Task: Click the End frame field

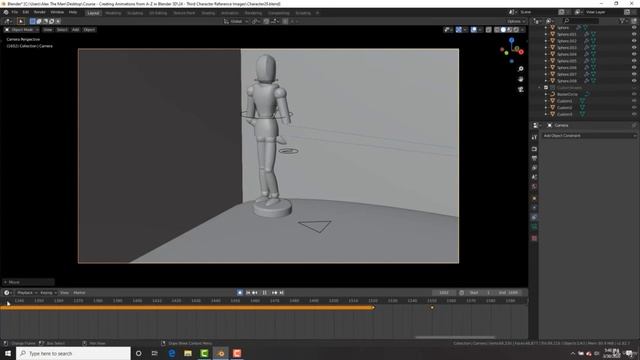Action: coord(509,293)
